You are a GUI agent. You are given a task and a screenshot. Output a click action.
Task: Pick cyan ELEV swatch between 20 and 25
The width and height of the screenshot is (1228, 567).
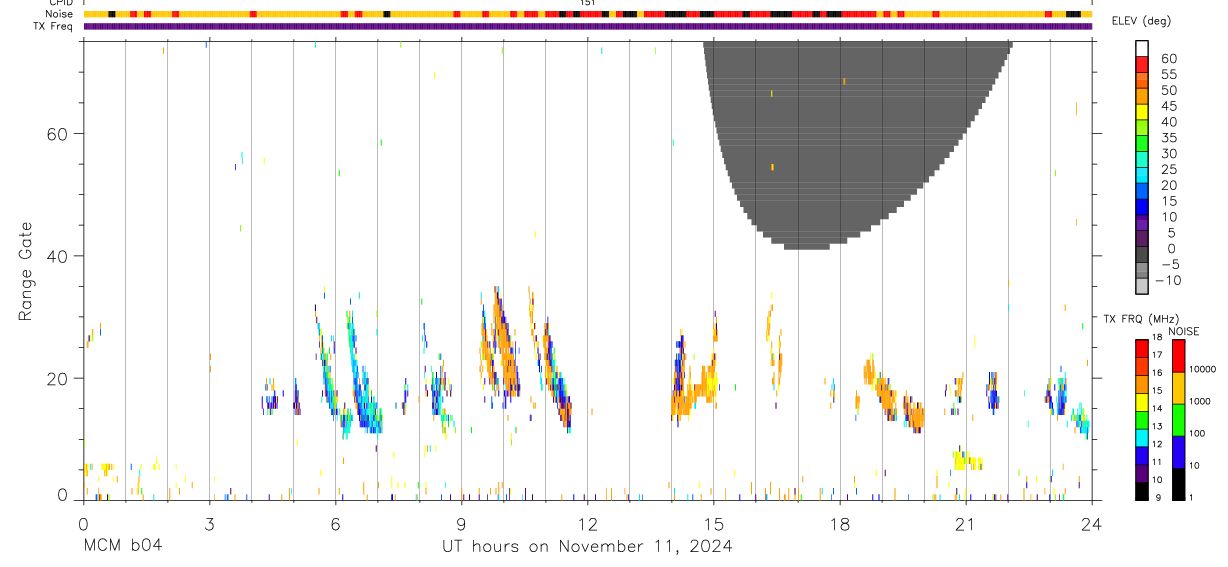1142,177
